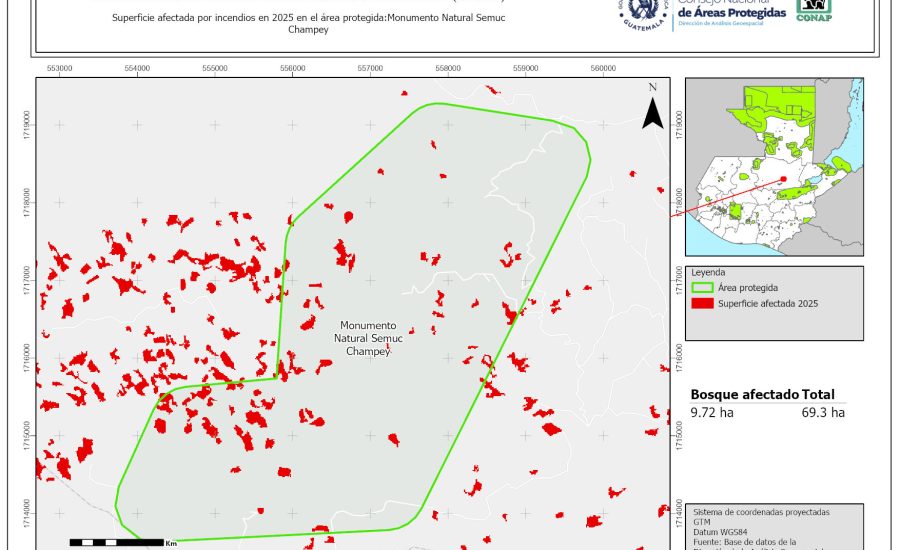This screenshot has width=900, height=550.
Task: Click the 9.72 ha forest affected value
Action: click(x=711, y=412)
